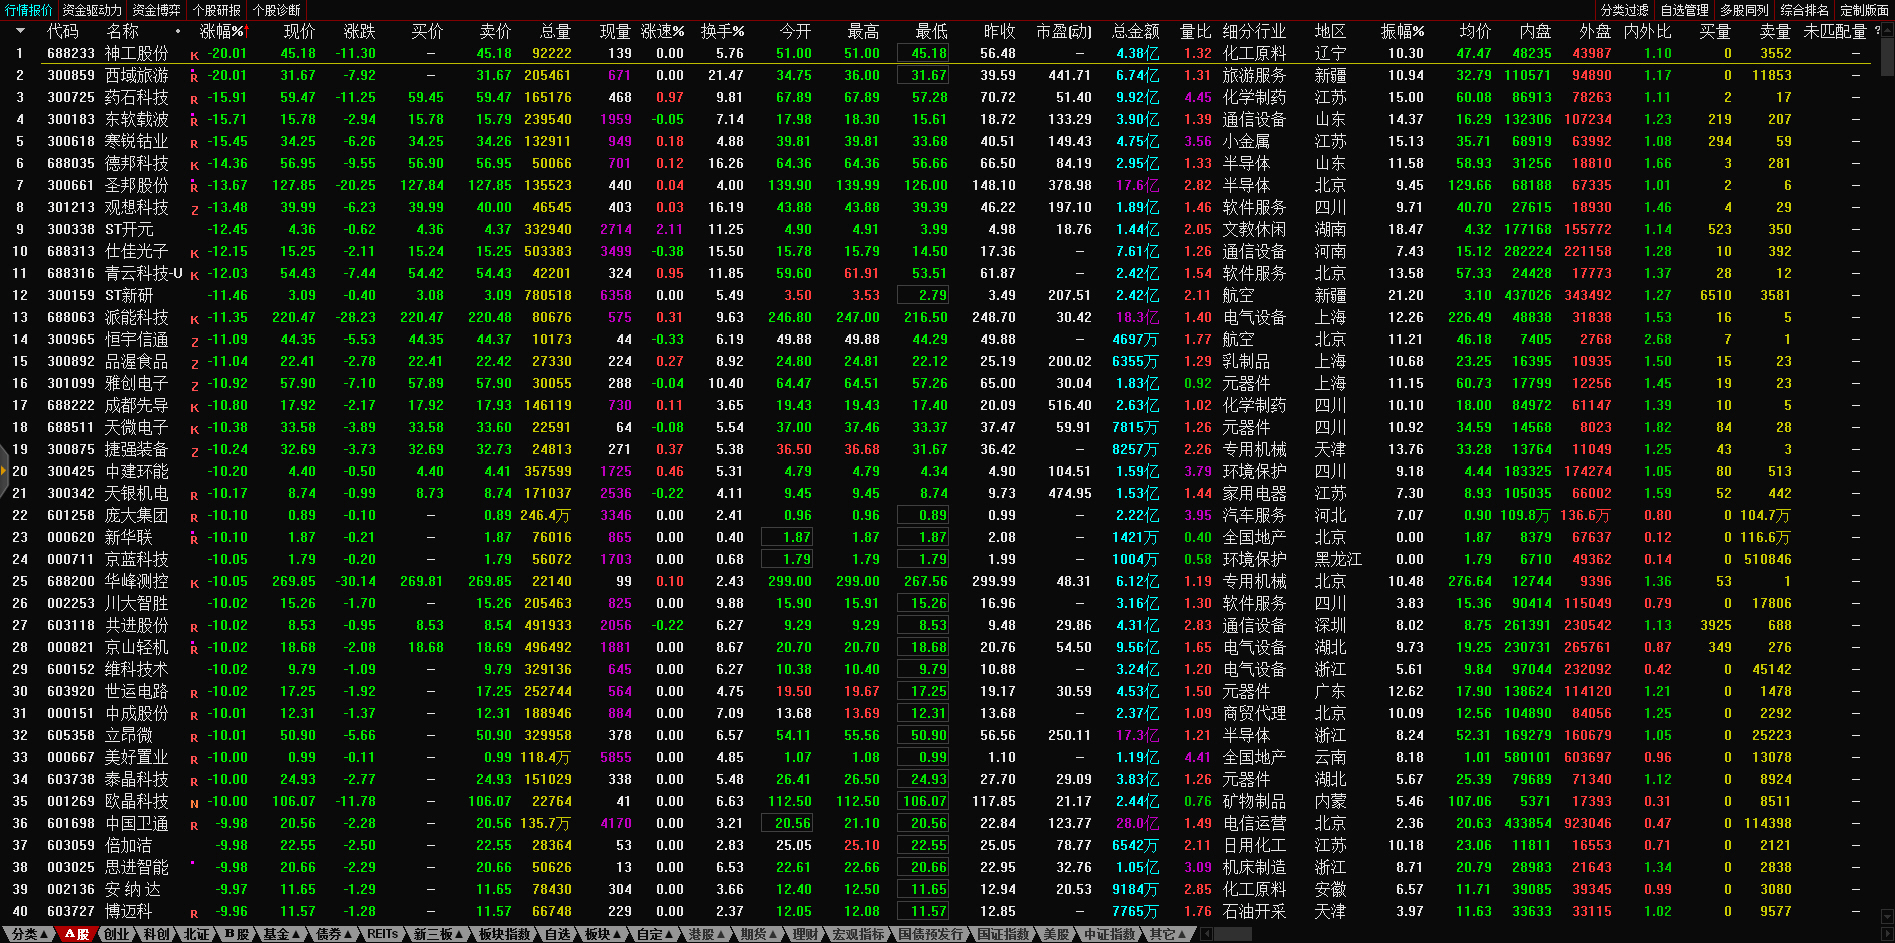
Task: Open 定制版面 layout customization
Action: click(1864, 10)
